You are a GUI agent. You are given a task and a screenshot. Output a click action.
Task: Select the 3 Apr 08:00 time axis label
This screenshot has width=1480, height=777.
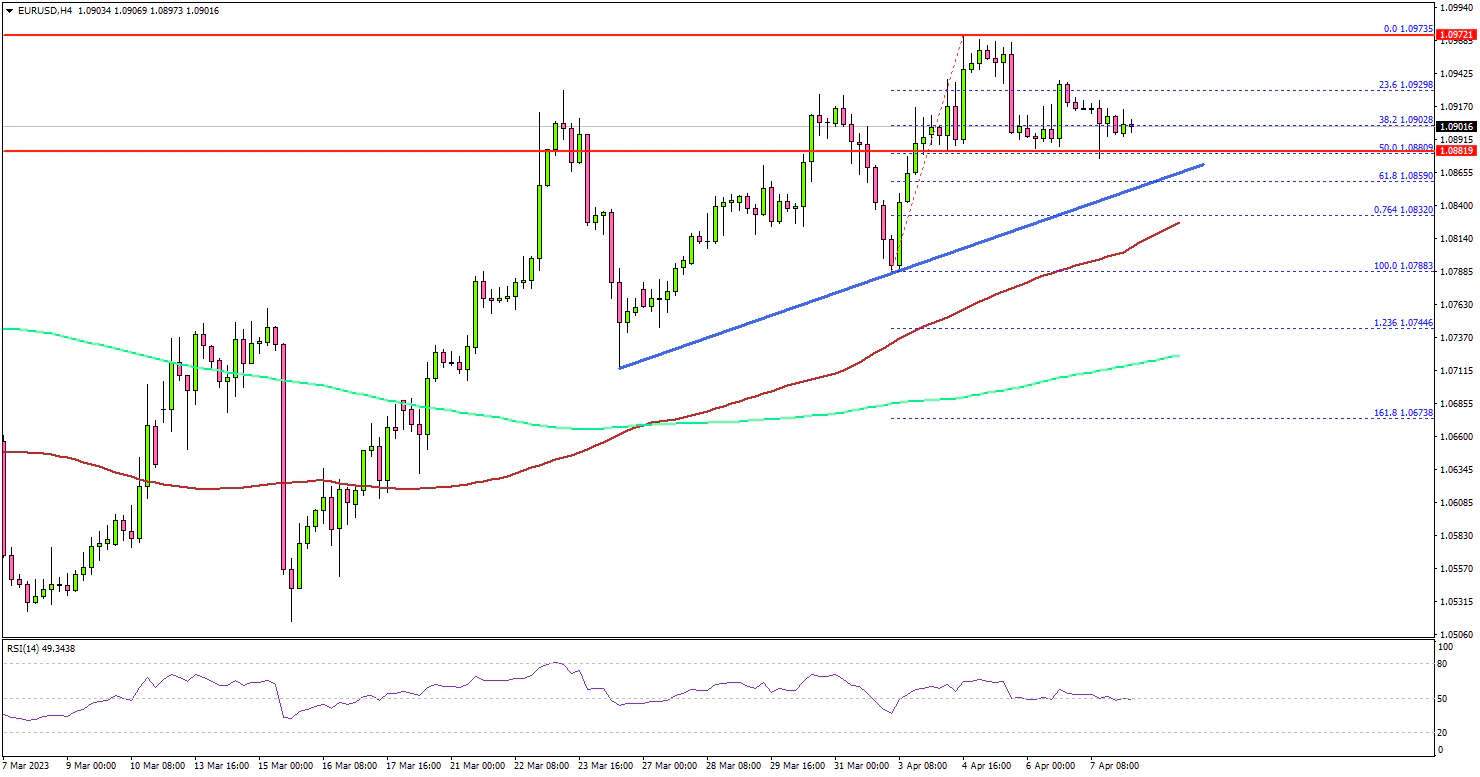point(922,766)
